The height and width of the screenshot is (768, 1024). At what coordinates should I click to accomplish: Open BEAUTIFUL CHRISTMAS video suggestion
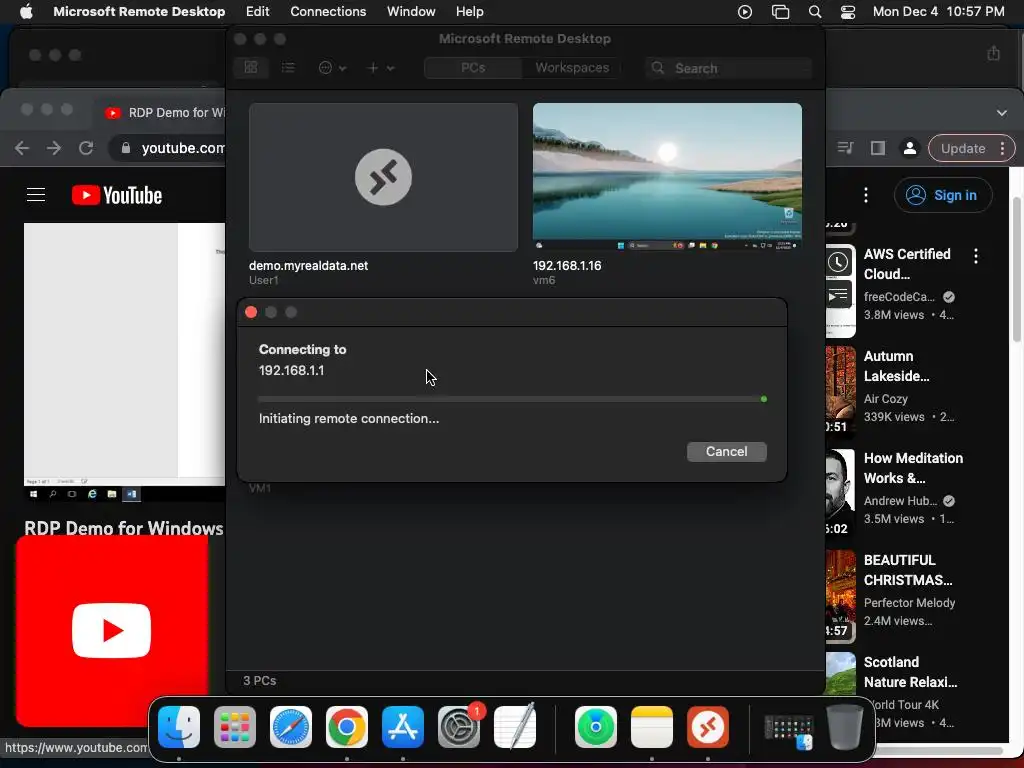pyautogui.click(x=908, y=569)
